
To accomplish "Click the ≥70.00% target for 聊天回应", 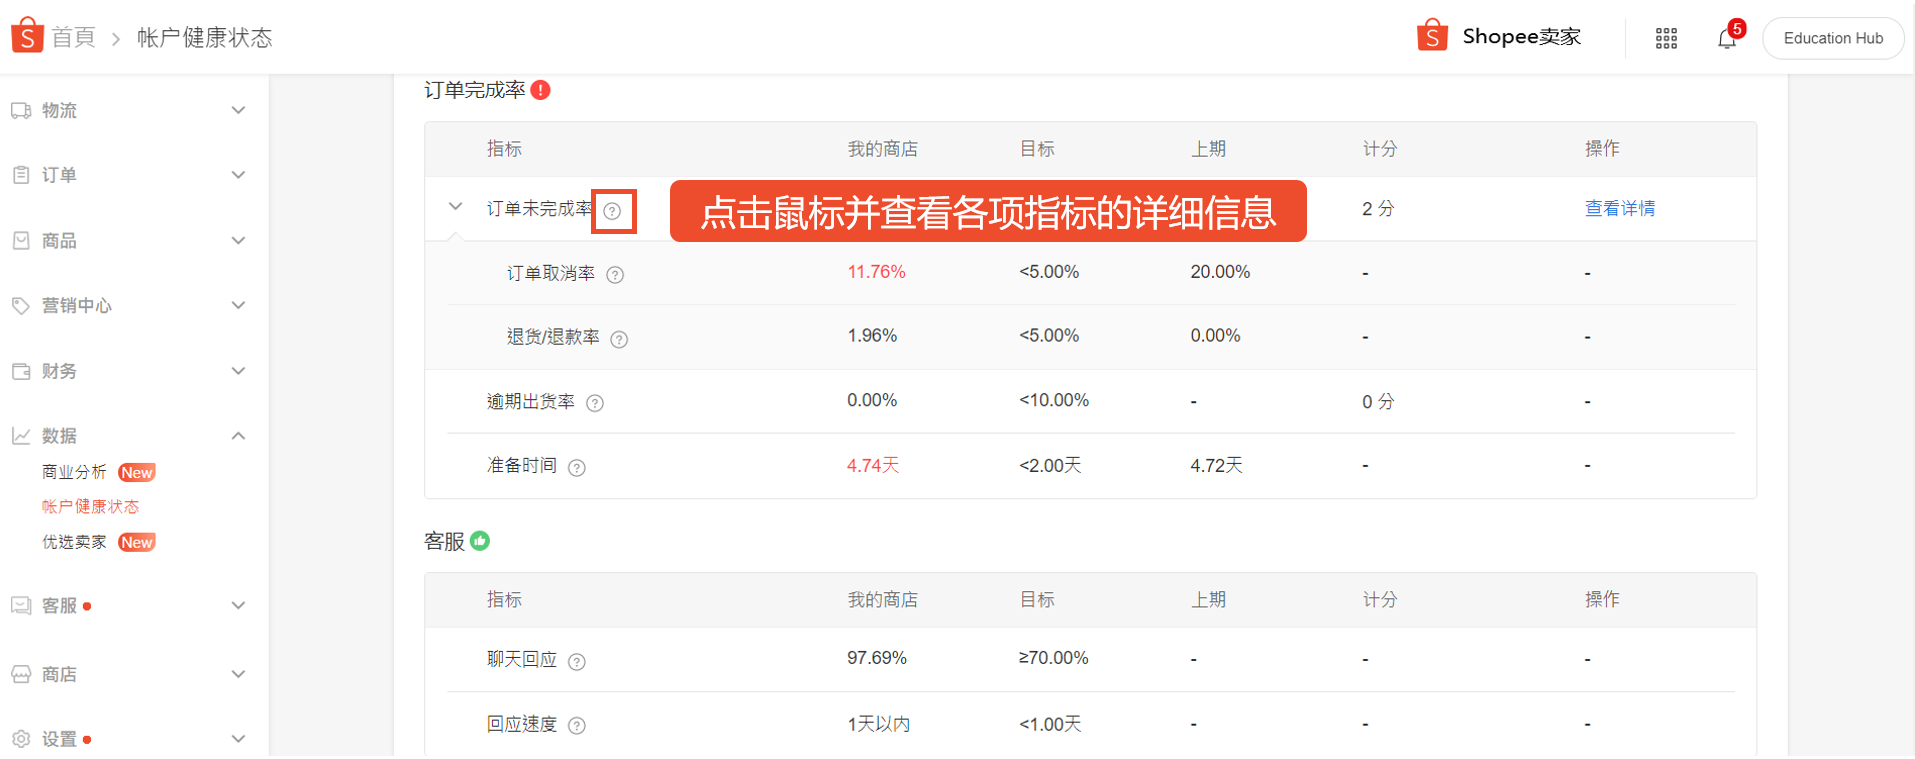I will tap(1054, 658).
